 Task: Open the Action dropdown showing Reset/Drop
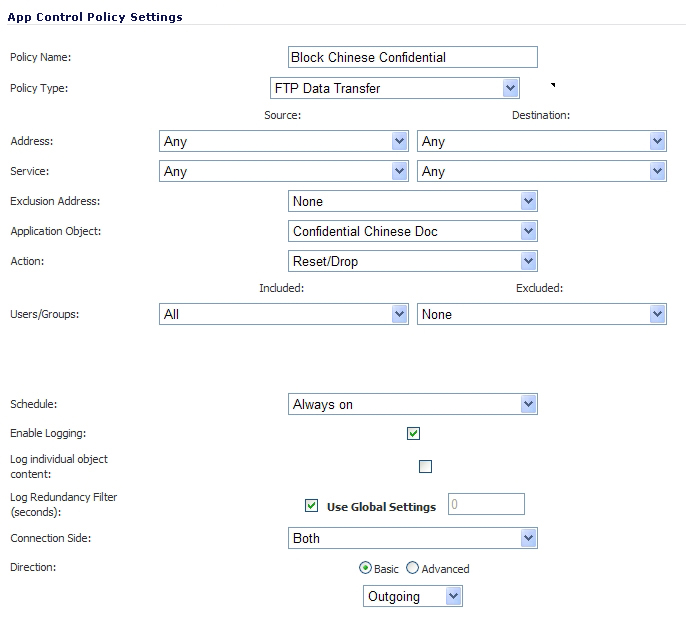(413, 261)
